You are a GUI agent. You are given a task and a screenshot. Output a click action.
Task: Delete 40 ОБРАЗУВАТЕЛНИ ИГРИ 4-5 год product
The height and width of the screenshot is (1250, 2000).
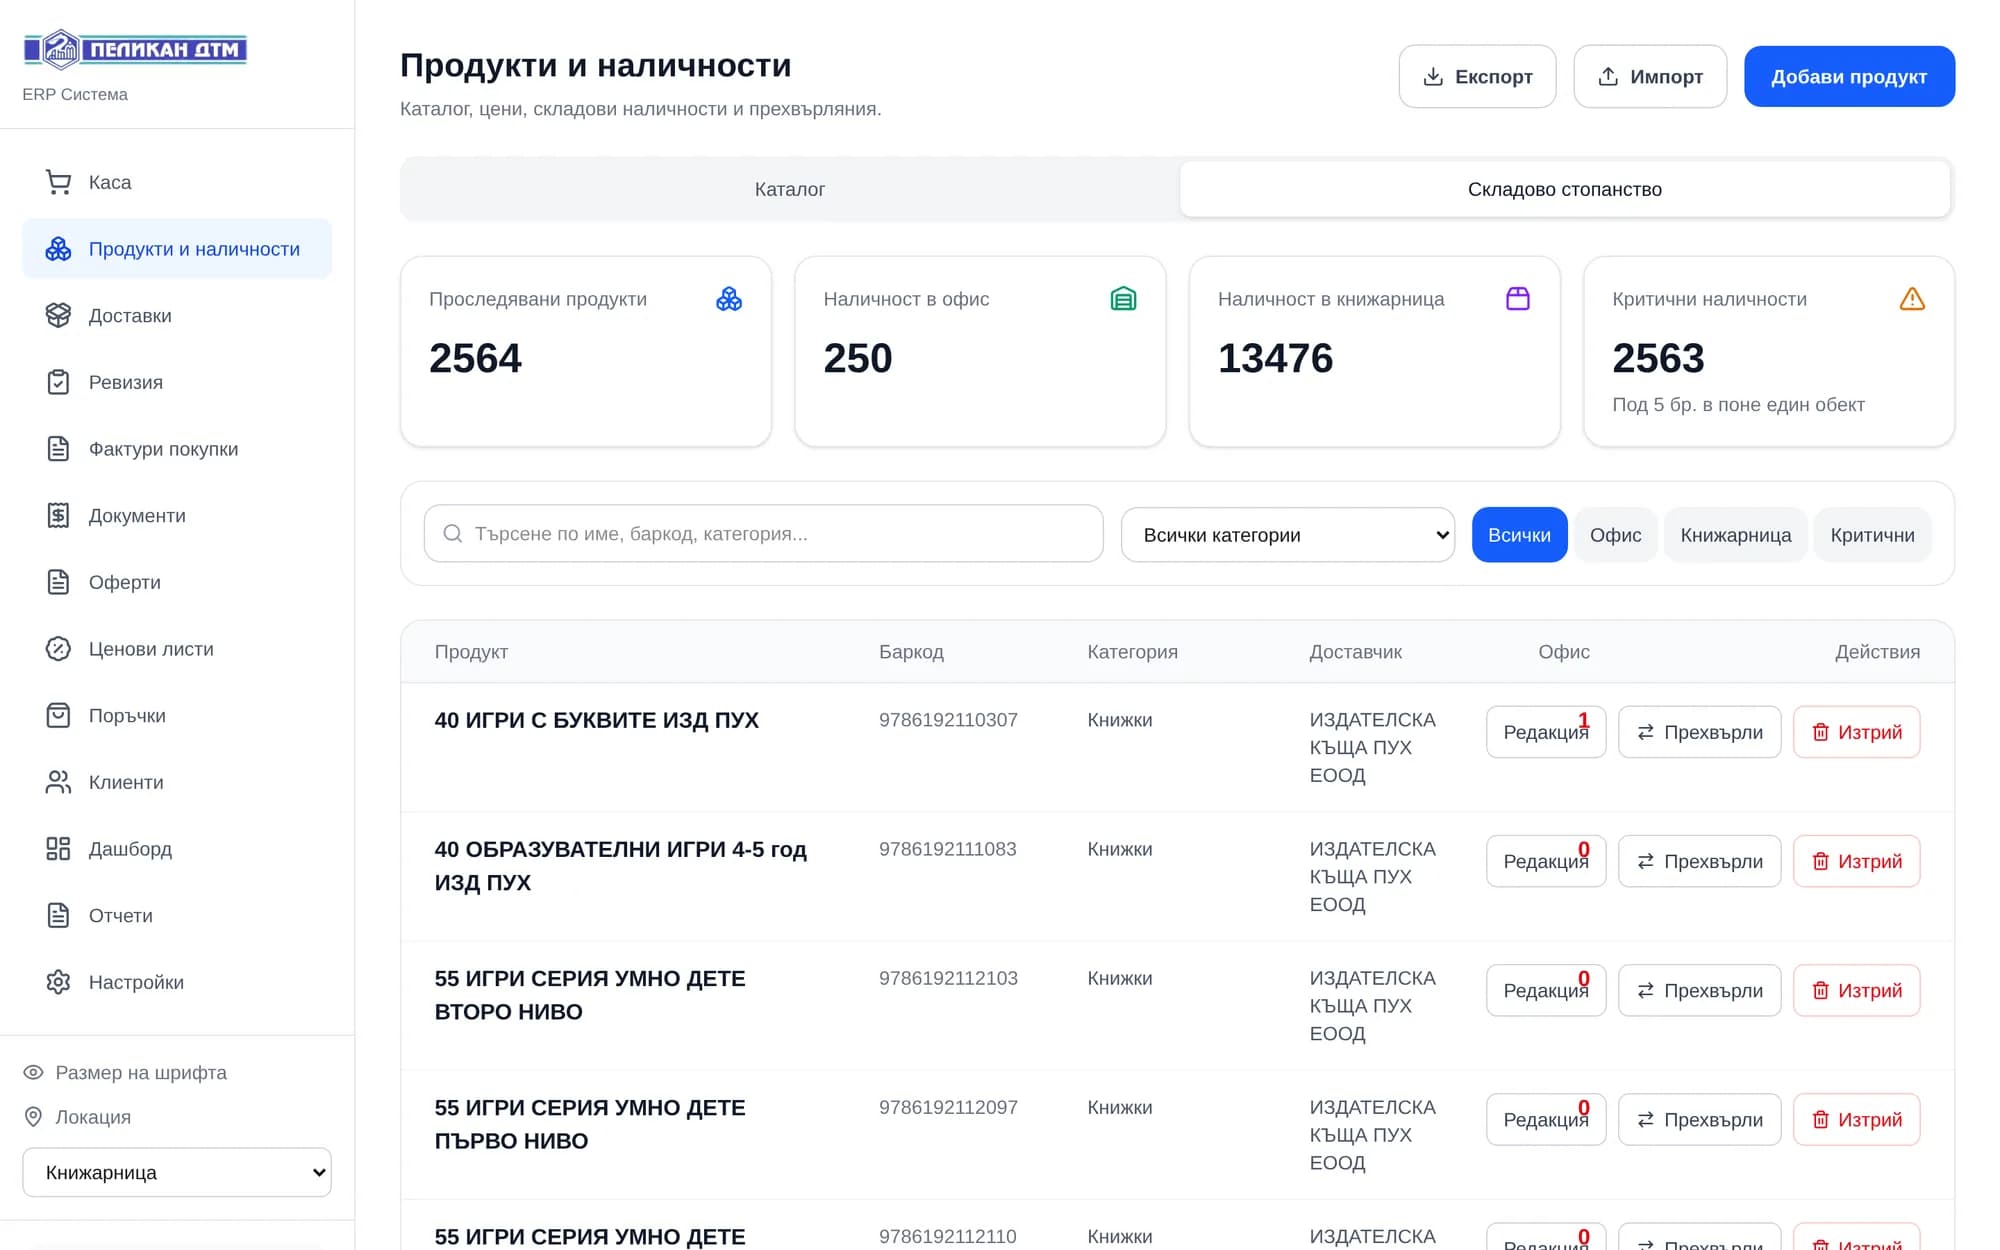[x=1856, y=861]
